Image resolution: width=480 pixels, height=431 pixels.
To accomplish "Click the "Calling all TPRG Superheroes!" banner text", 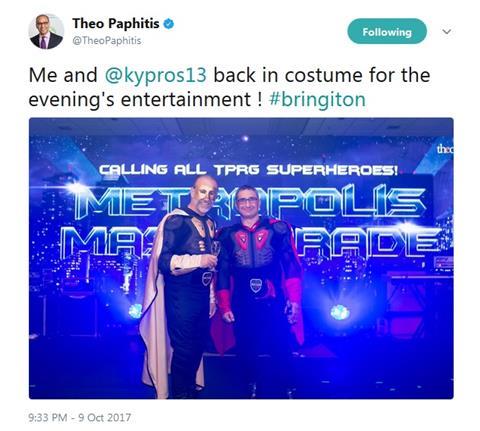I will click(x=248, y=170).
